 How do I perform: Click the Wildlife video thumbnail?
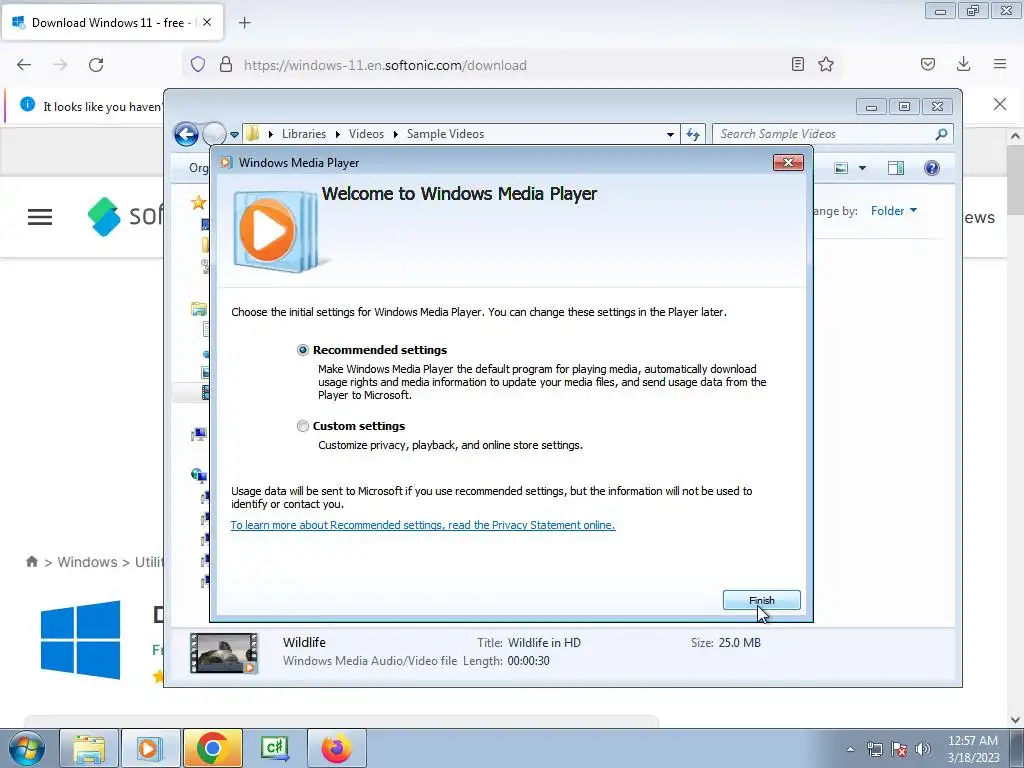pyautogui.click(x=223, y=653)
